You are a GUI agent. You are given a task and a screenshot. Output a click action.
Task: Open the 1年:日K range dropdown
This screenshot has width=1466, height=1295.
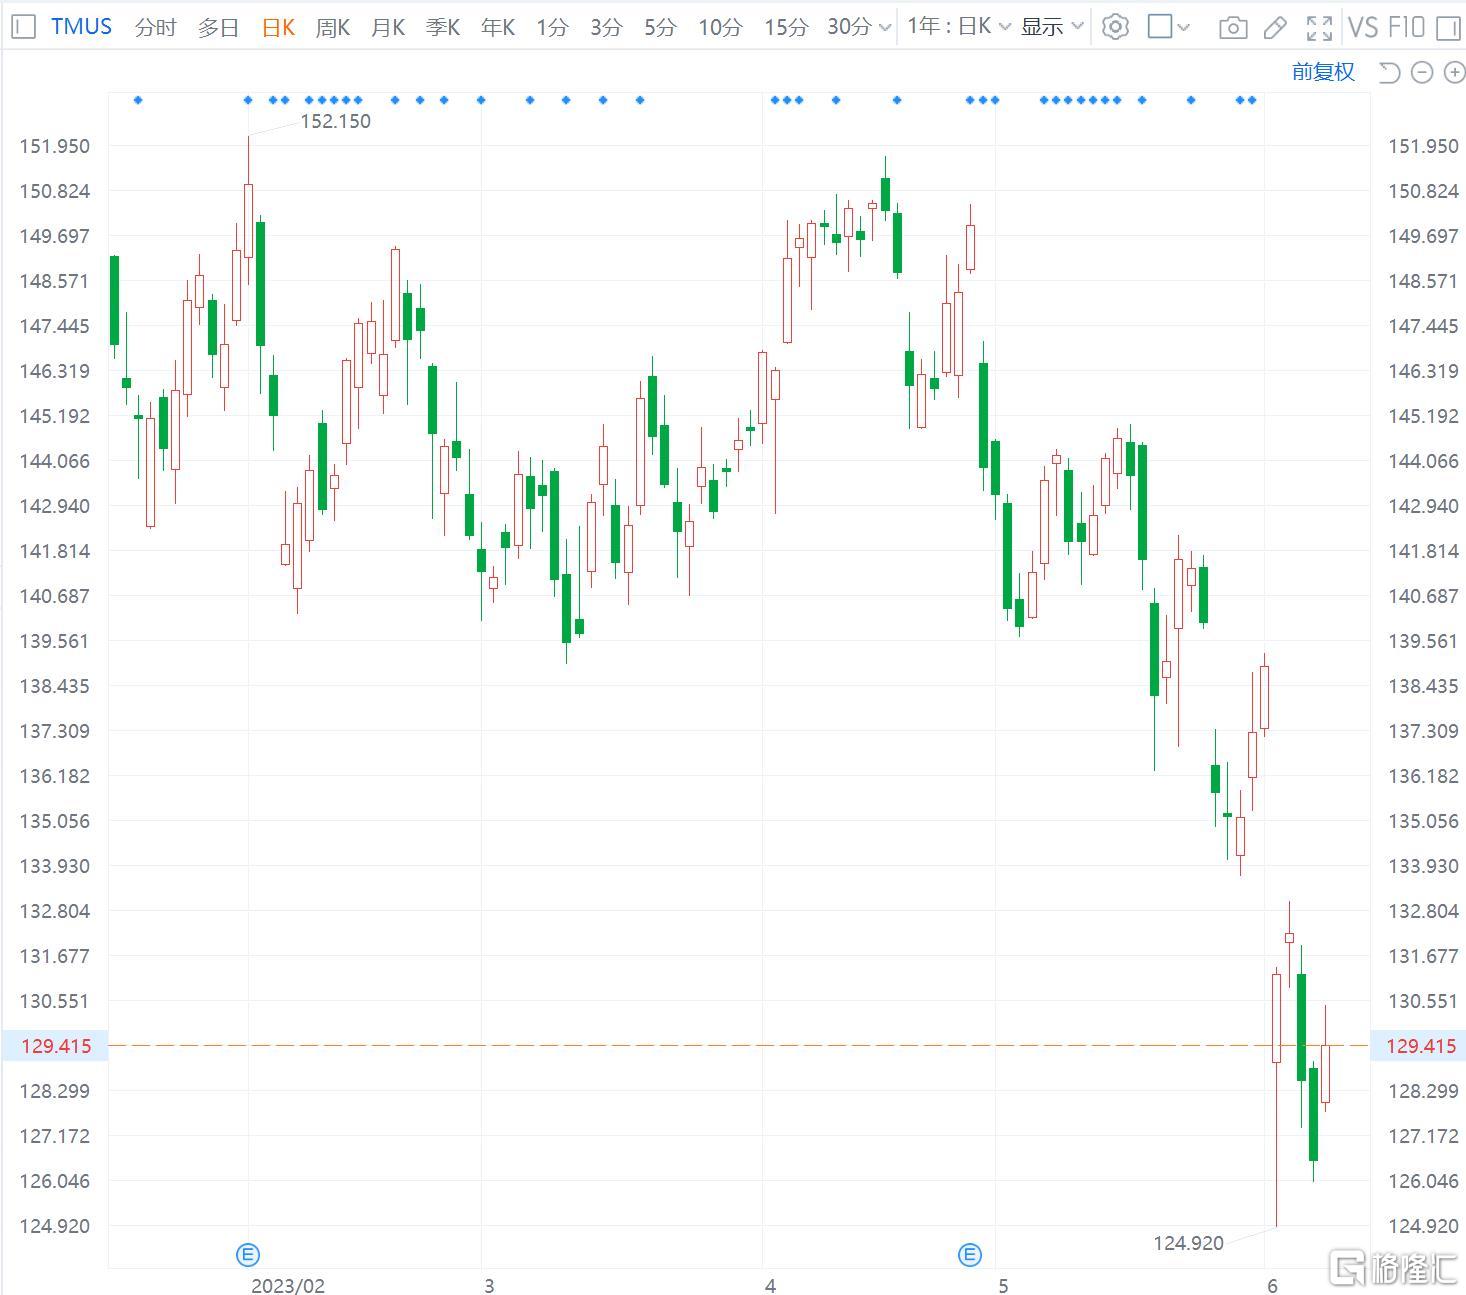click(959, 27)
